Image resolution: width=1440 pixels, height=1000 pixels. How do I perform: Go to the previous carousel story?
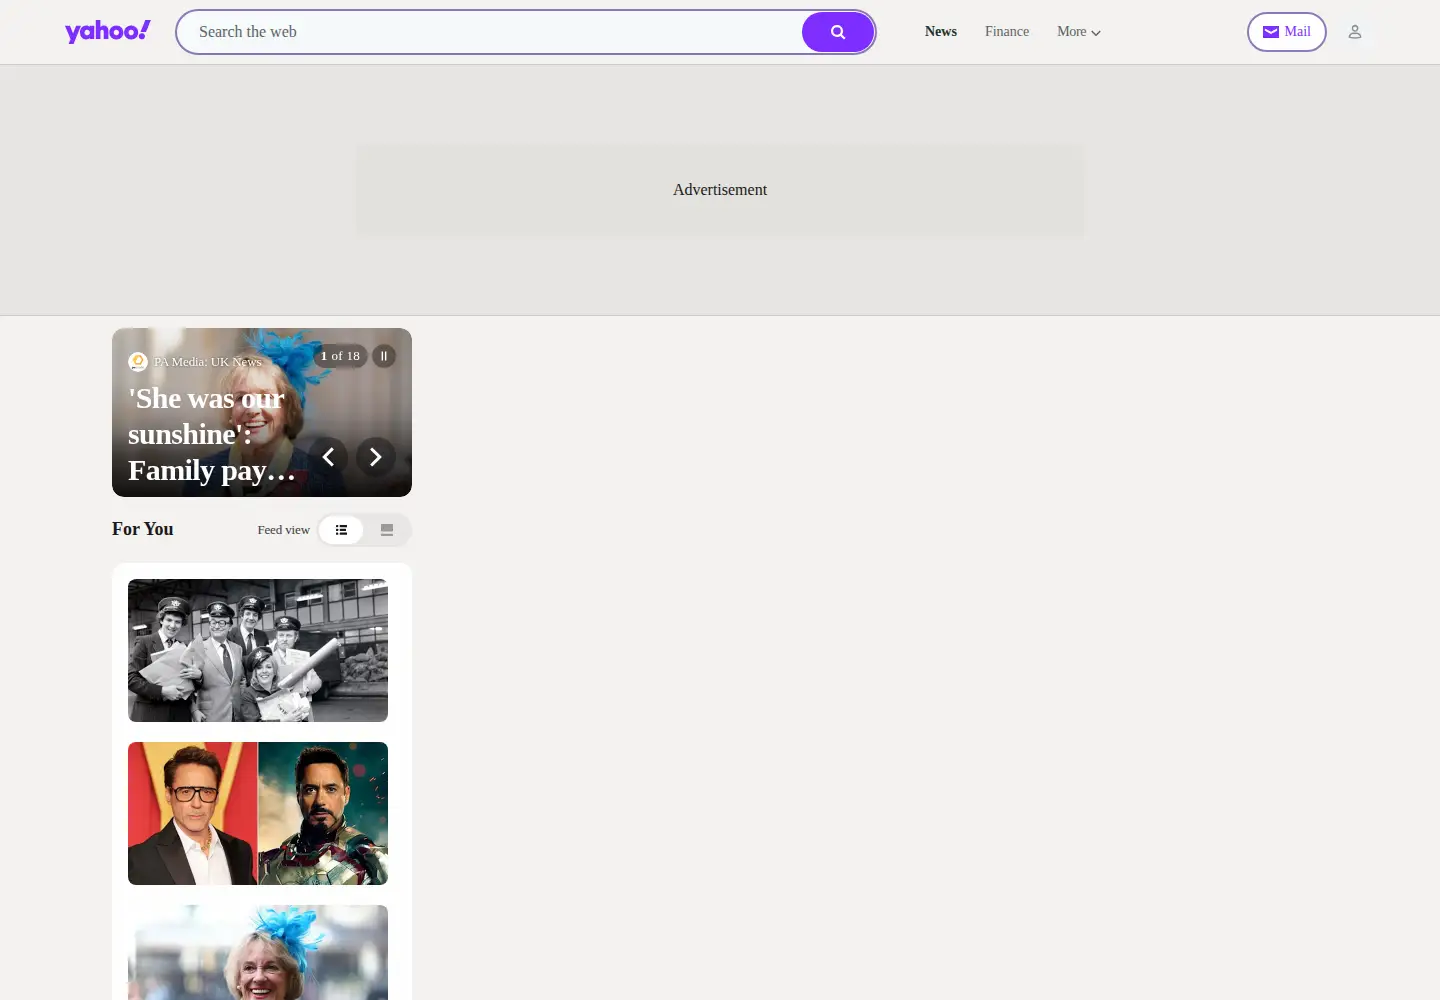[x=328, y=457]
